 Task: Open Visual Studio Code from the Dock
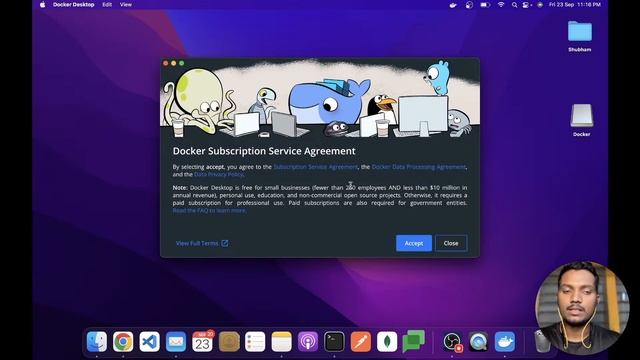click(x=149, y=341)
